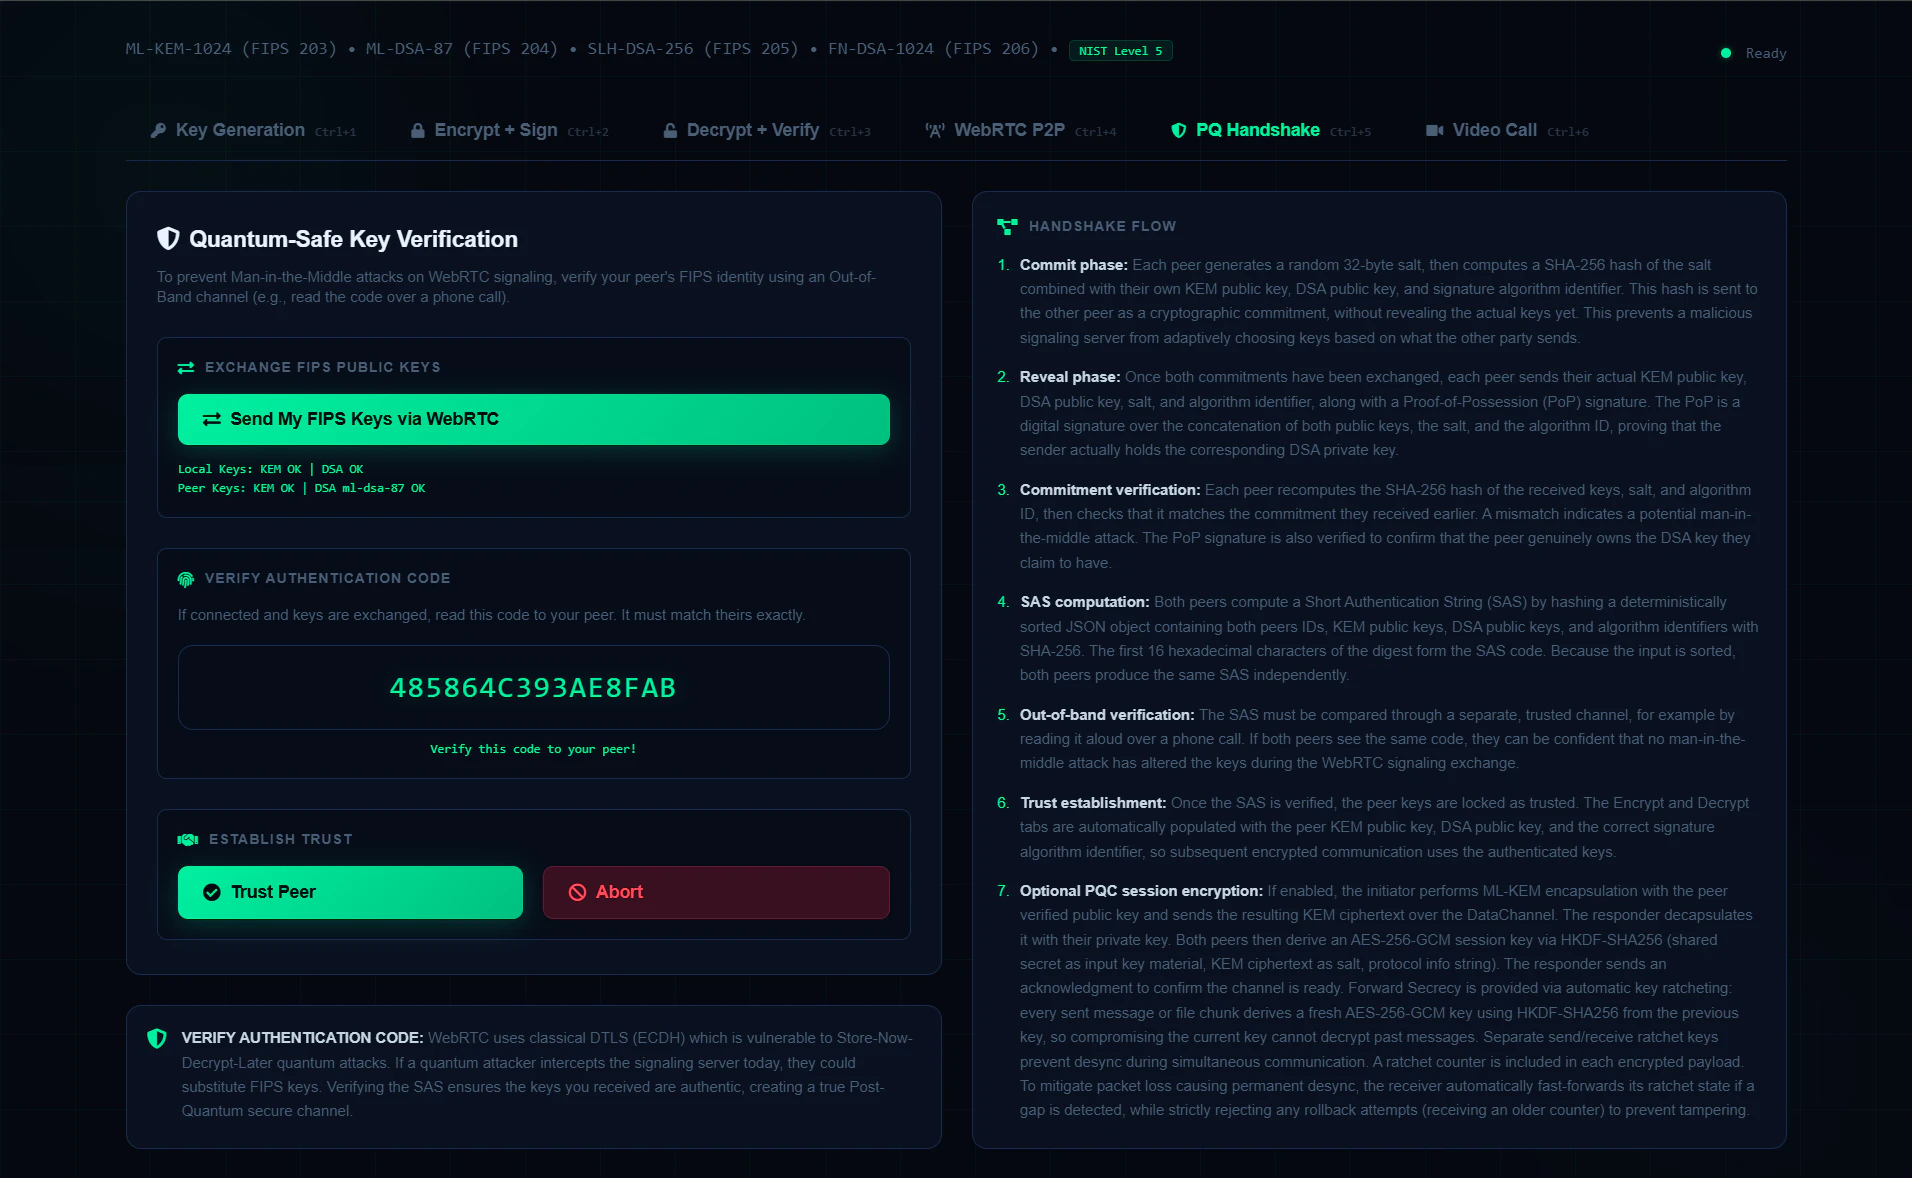1912x1178 pixels.
Task: Click the antenna icon on WebRTC P2P
Action: [x=935, y=130]
